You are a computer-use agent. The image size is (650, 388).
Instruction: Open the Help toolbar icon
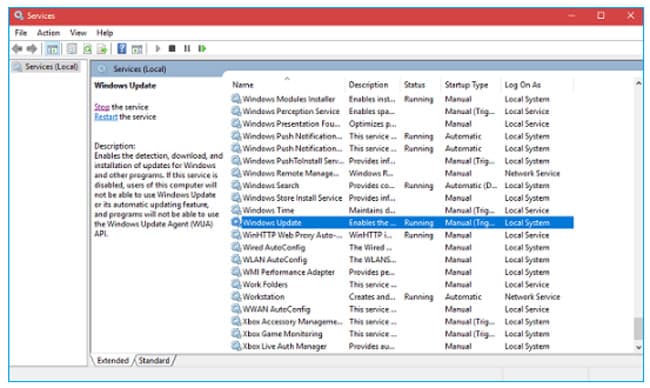coord(121,48)
